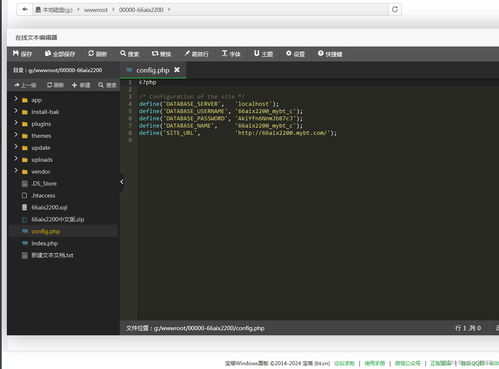The image size is (499, 369).
Task: Expand the plugins folder chevron
Action: coord(16,123)
